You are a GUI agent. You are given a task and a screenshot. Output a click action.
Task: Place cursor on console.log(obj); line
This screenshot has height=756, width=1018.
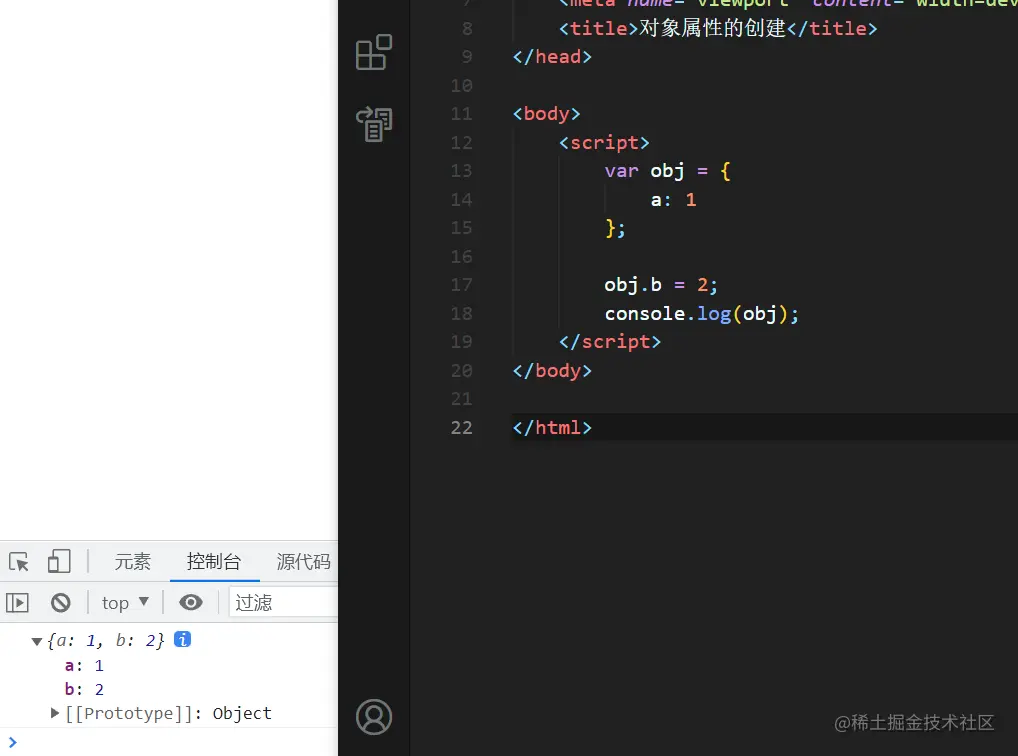tap(701, 314)
